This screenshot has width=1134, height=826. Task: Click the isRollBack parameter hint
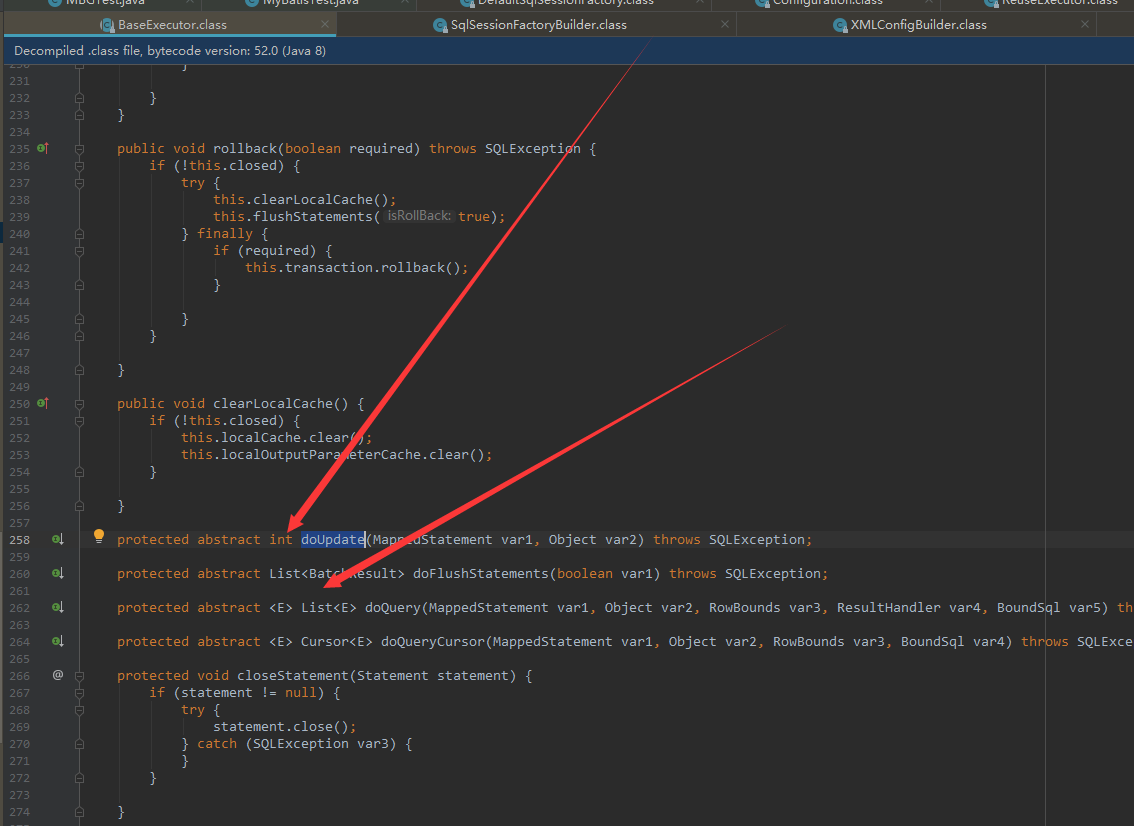click(419, 216)
